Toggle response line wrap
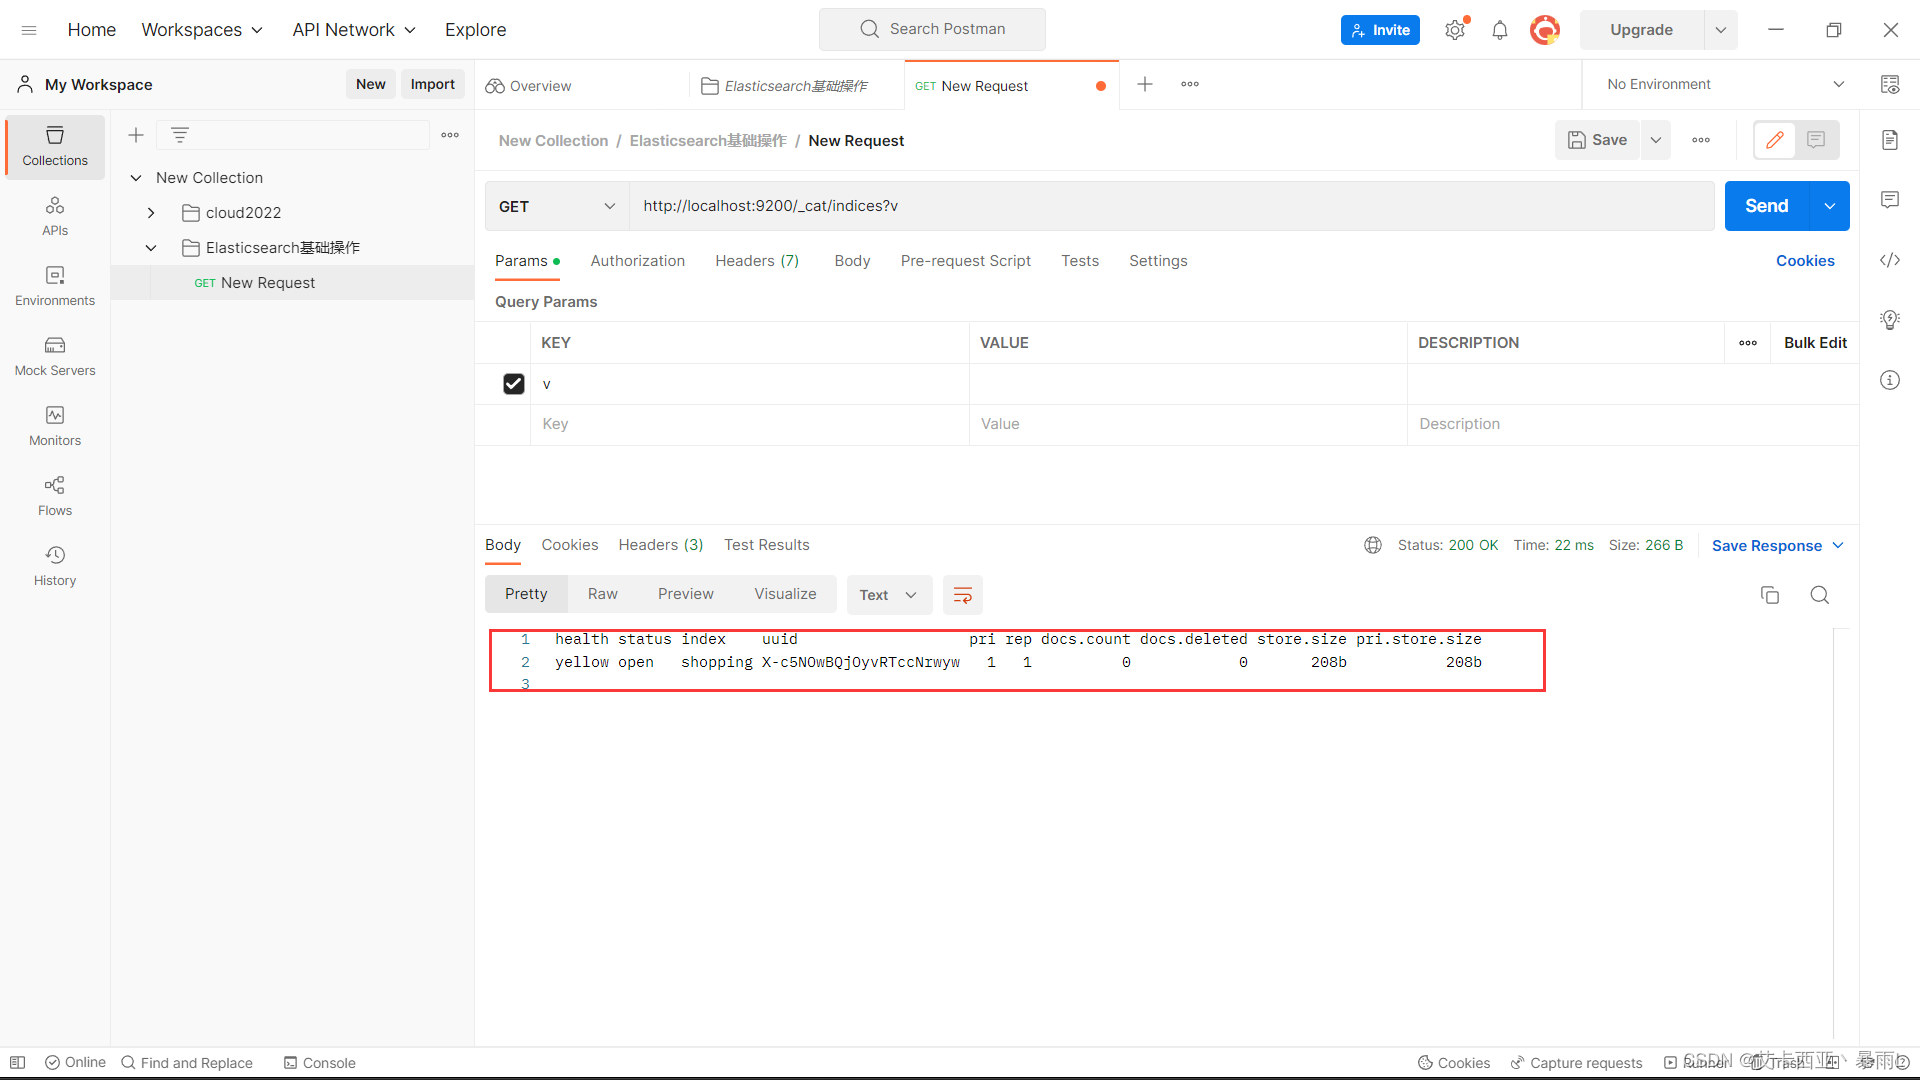The width and height of the screenshot is (1920, 1080). 963,595
